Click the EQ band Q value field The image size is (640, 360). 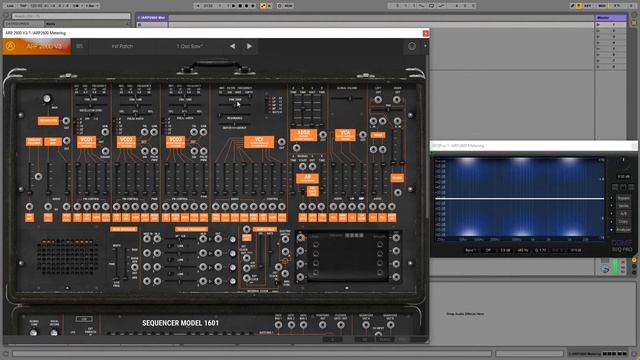tap(540, 250)
